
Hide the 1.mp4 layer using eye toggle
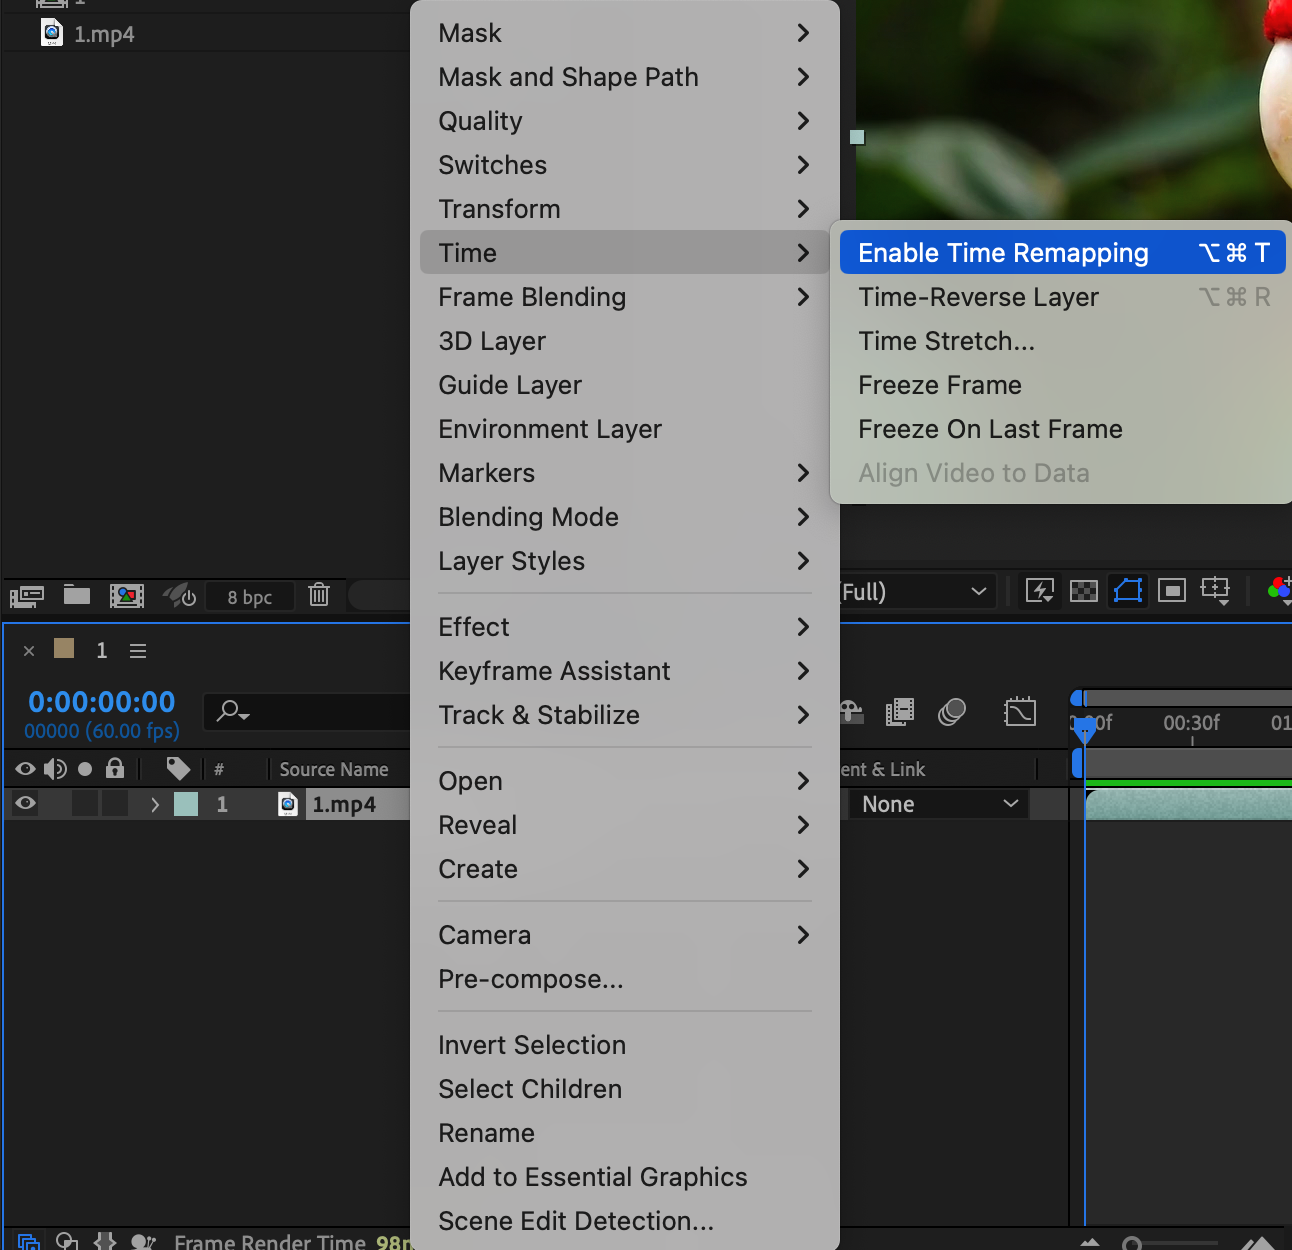coord(25,804)
